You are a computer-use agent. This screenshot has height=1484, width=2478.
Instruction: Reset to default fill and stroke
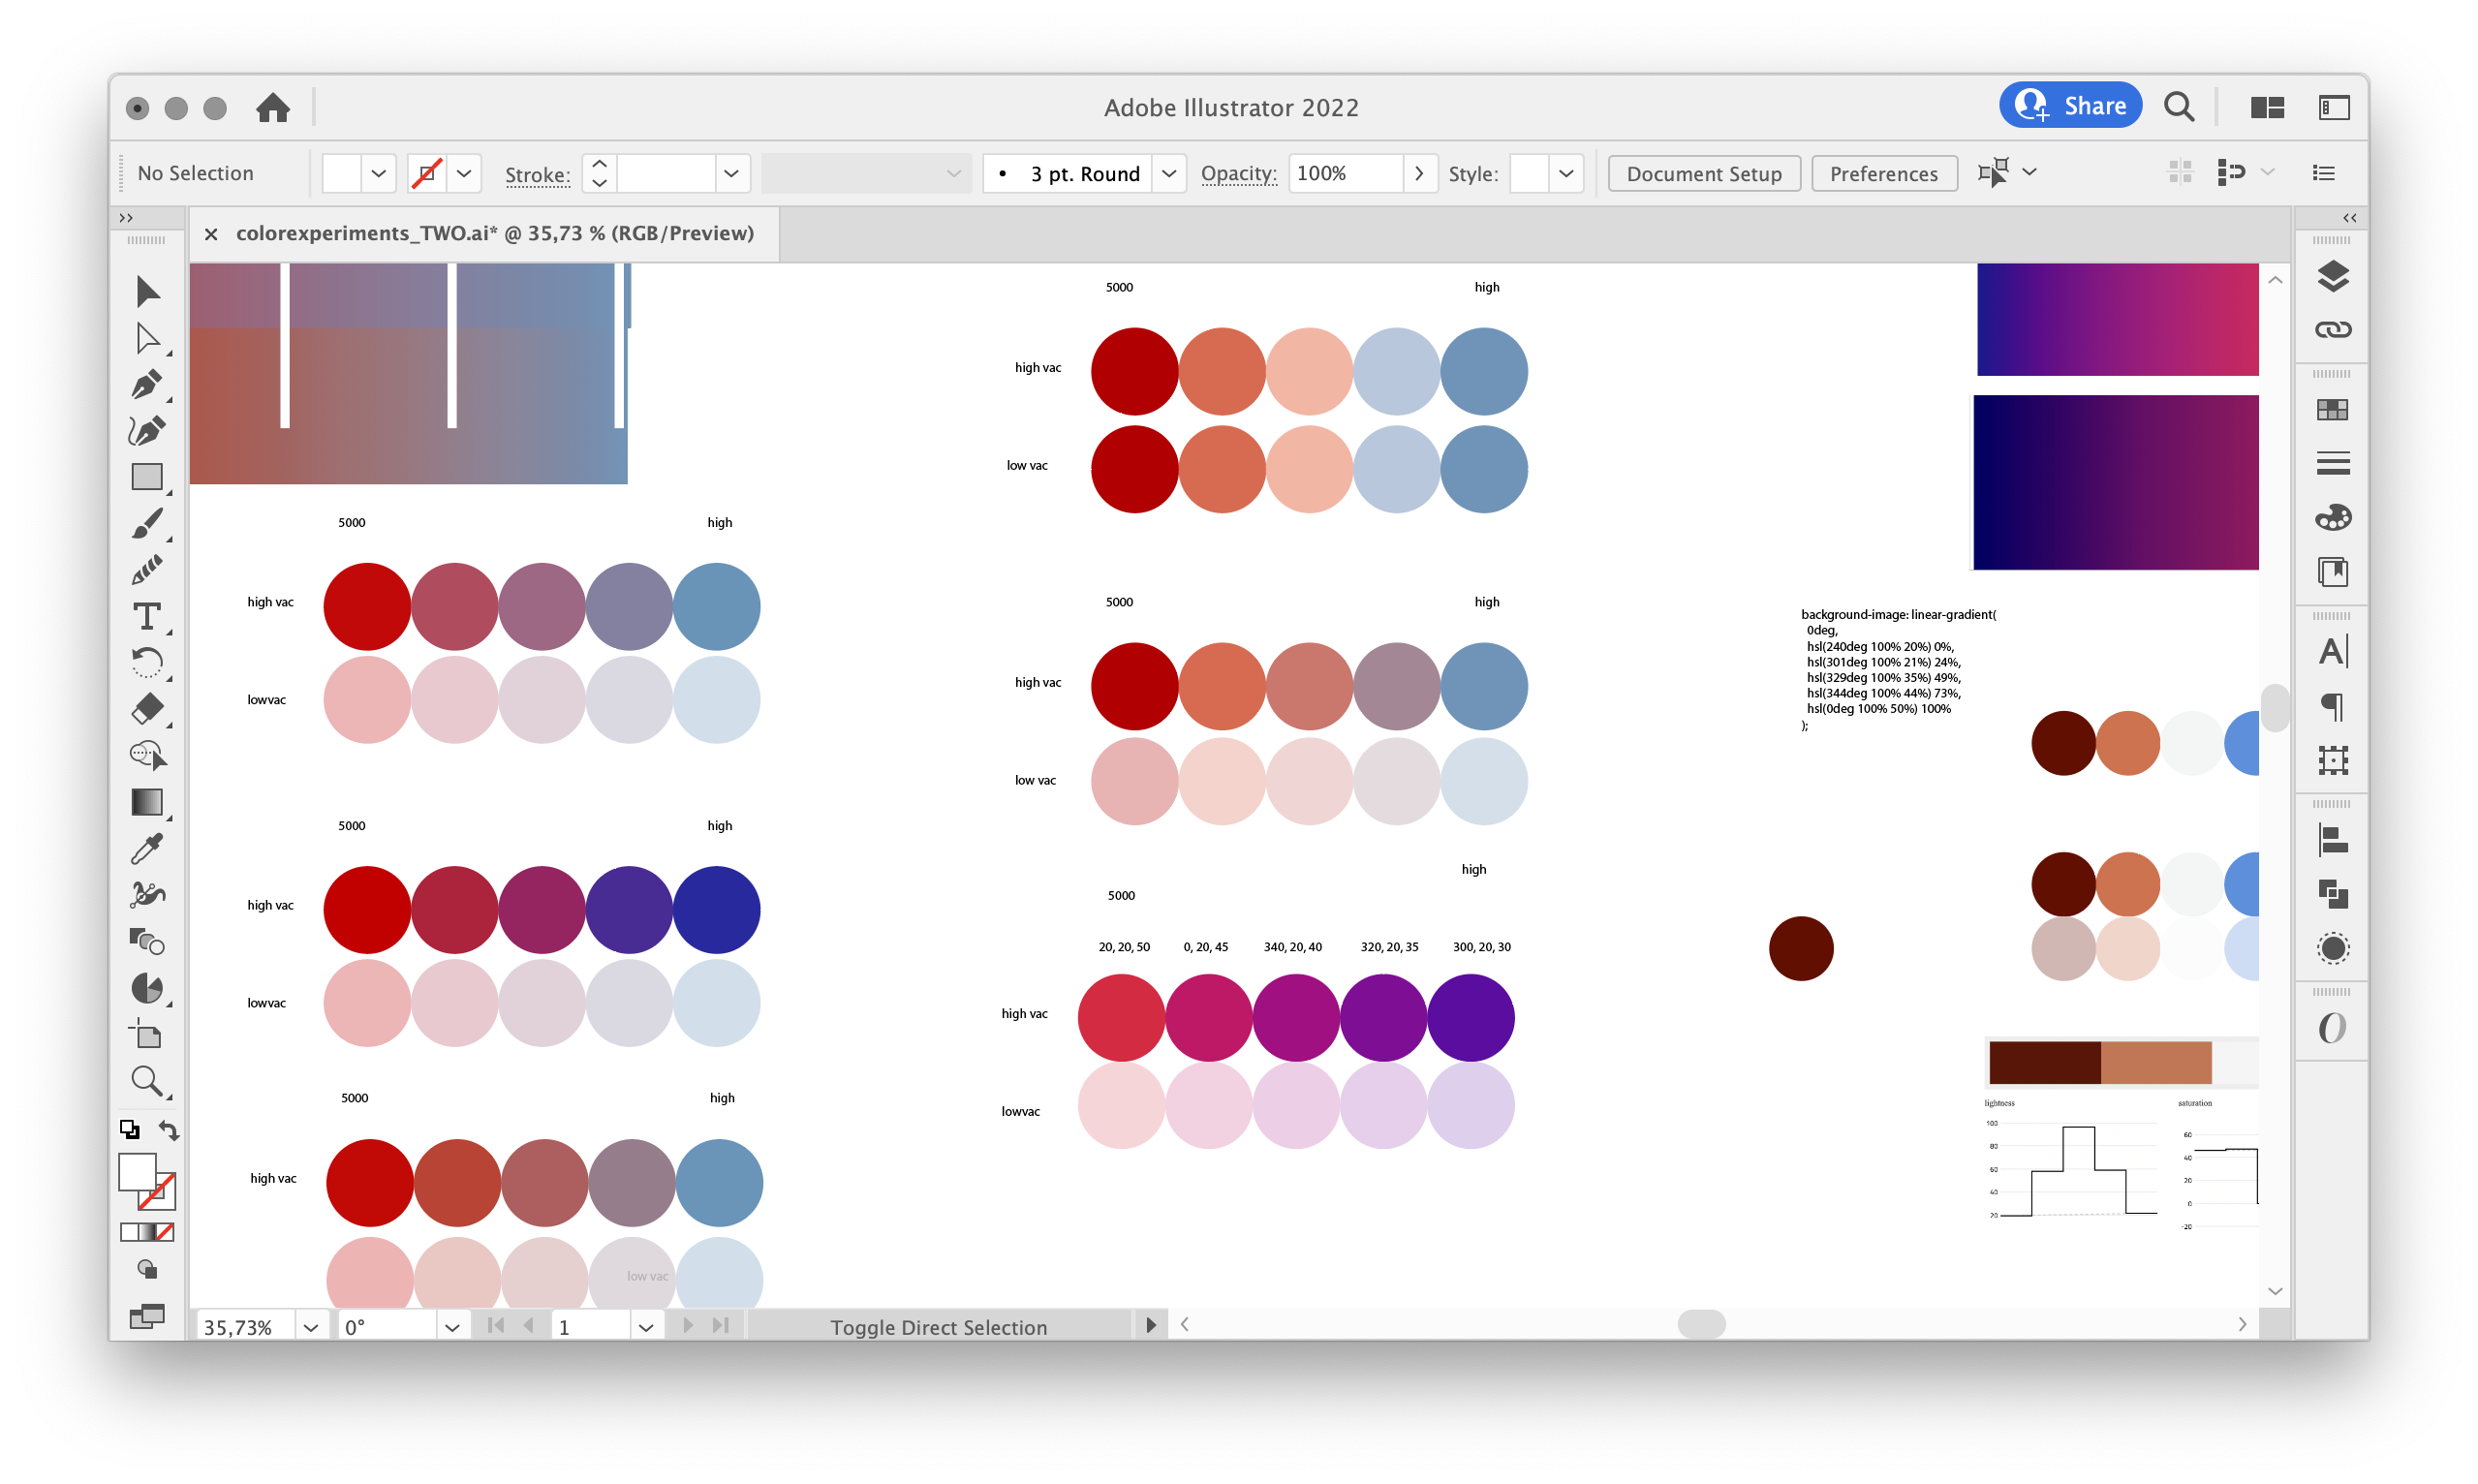pyautogui.click(x=129, y=1130)
